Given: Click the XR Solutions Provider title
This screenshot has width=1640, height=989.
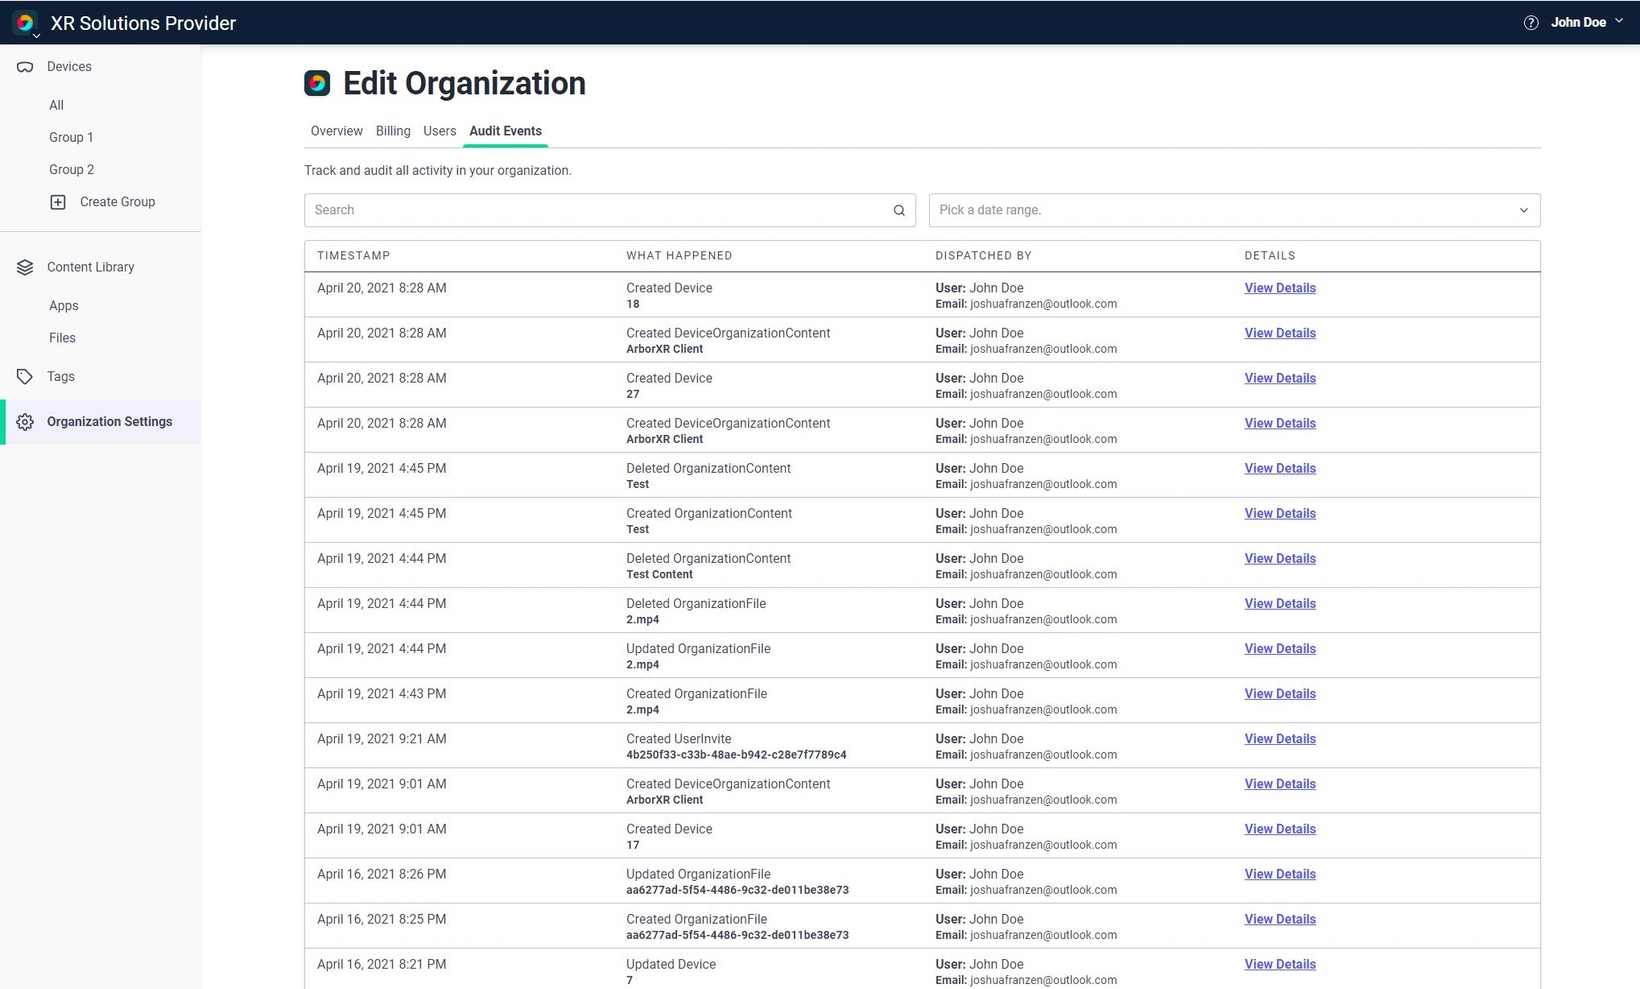Looking at the screenshot, I should [x=143, y=23].
